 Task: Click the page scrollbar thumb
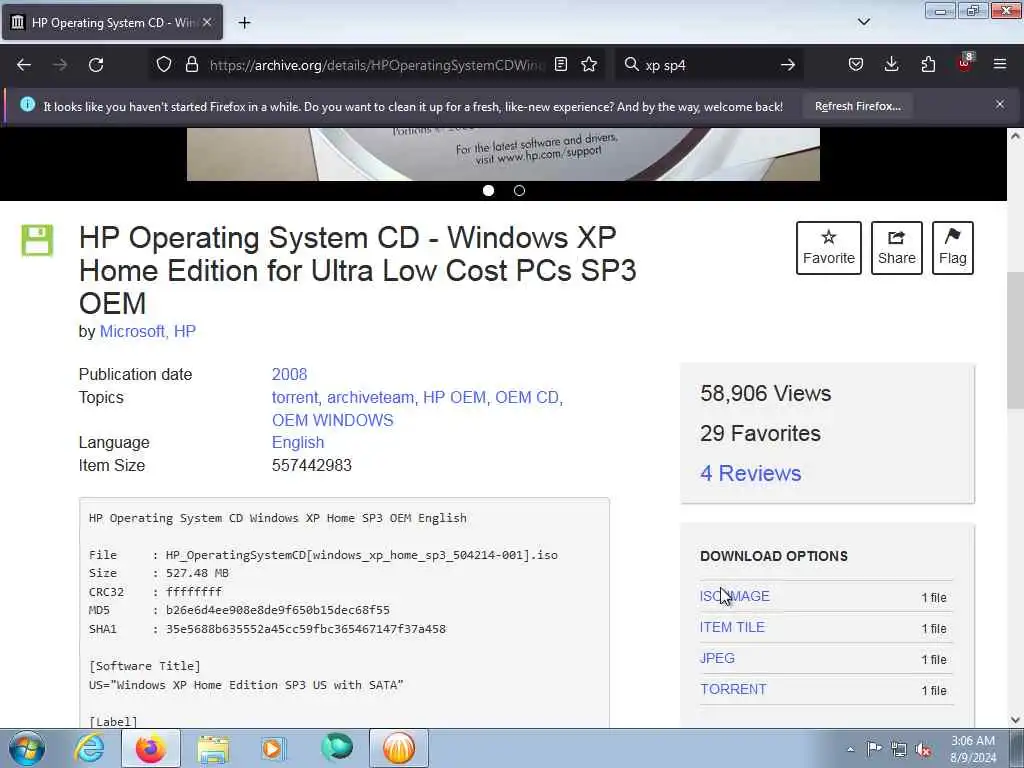(1015, 340)
